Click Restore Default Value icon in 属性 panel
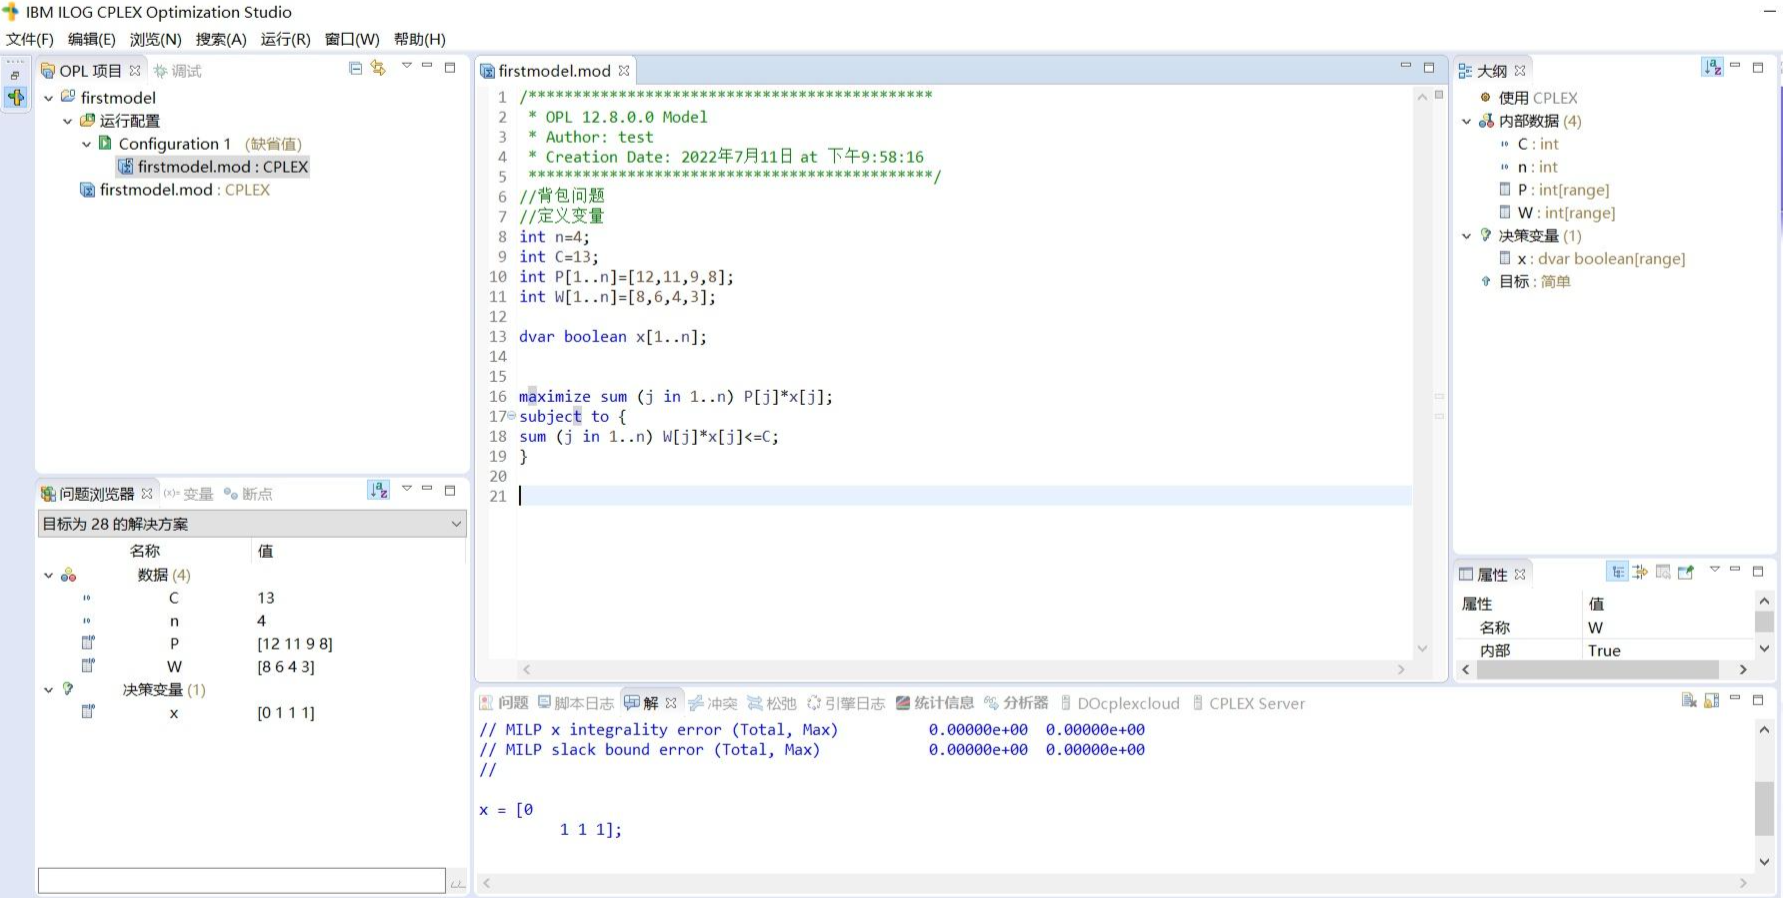Image resolution: width=1783 pixels, height=898 pixels. (1663, 572)
